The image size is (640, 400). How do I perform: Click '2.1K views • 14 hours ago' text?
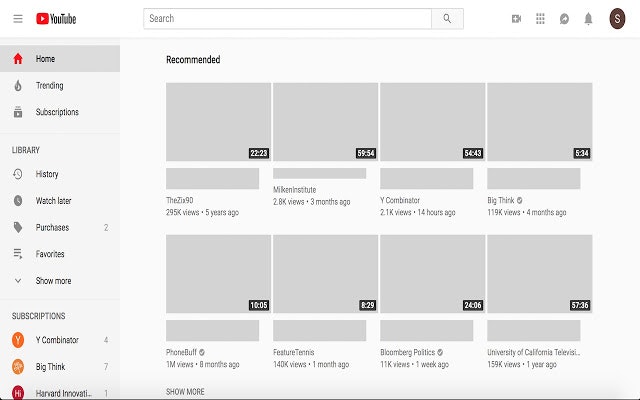click(418, 213)
